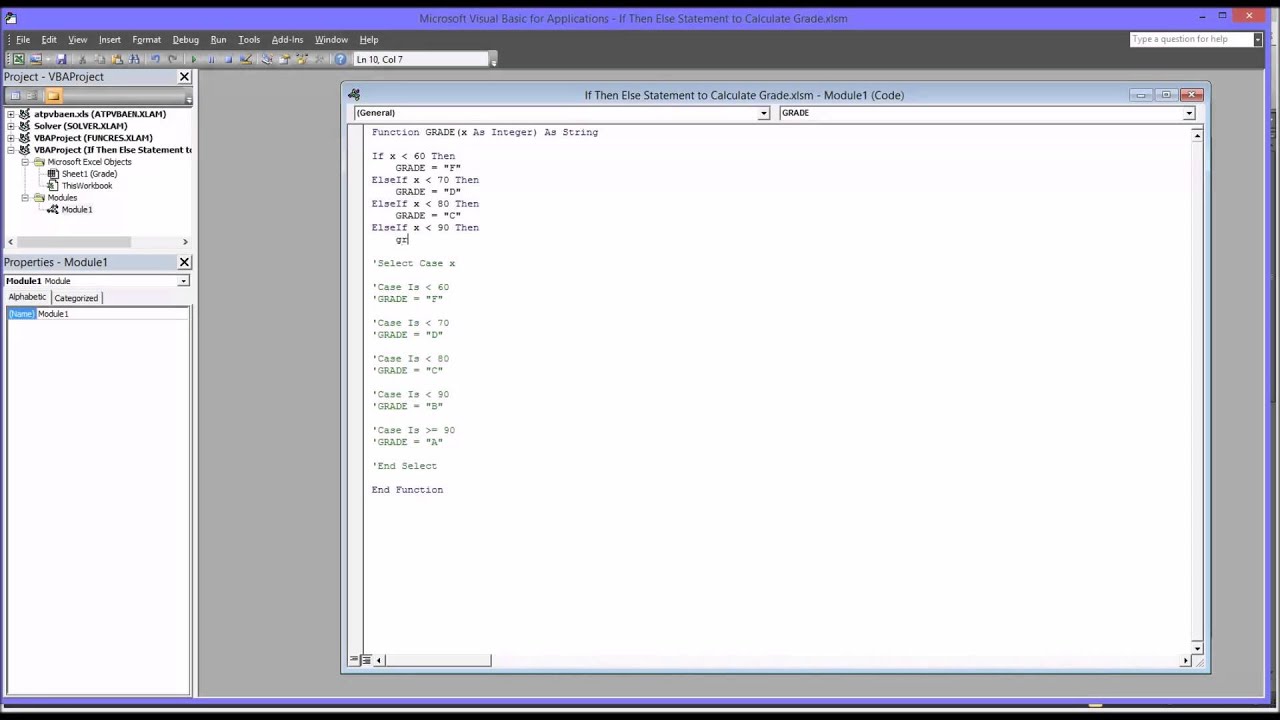Viewport: 1280px width, 720px height.
Task: Click the Redo arrow icon
Action: (x=173, y=59)
